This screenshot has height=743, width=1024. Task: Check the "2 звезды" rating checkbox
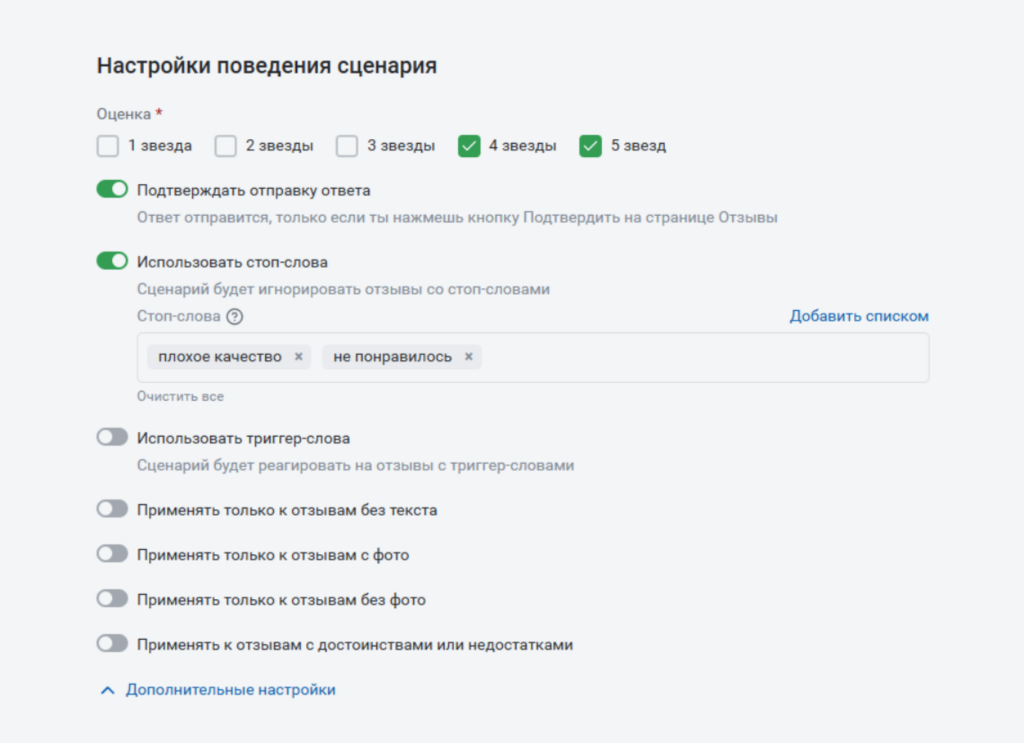[x=225, y=146]
